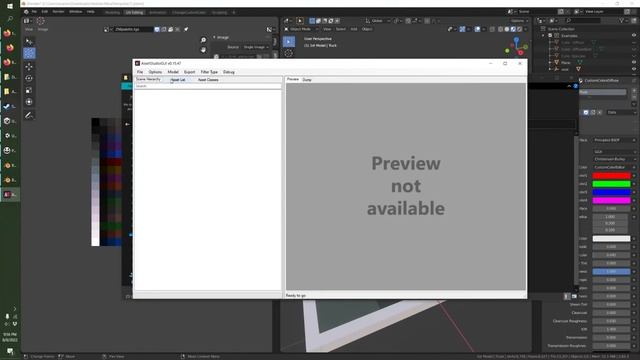Select the Move tool in UV editor toolbar
This screenshot has height=360, width=640.
tap(29, 66)
